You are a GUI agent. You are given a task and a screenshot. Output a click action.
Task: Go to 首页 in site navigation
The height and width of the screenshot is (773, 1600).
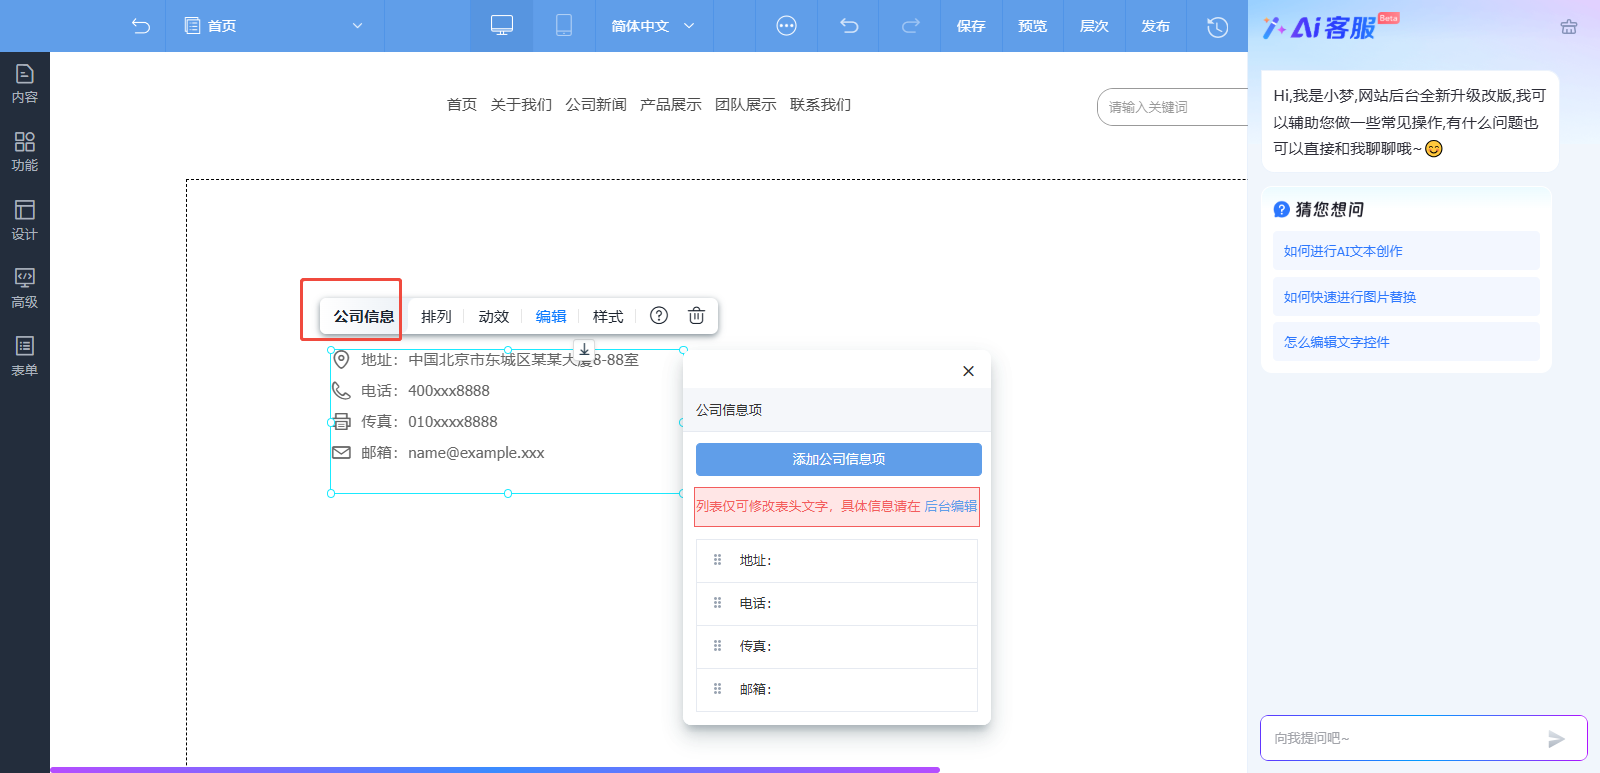[x=462, y=105]
